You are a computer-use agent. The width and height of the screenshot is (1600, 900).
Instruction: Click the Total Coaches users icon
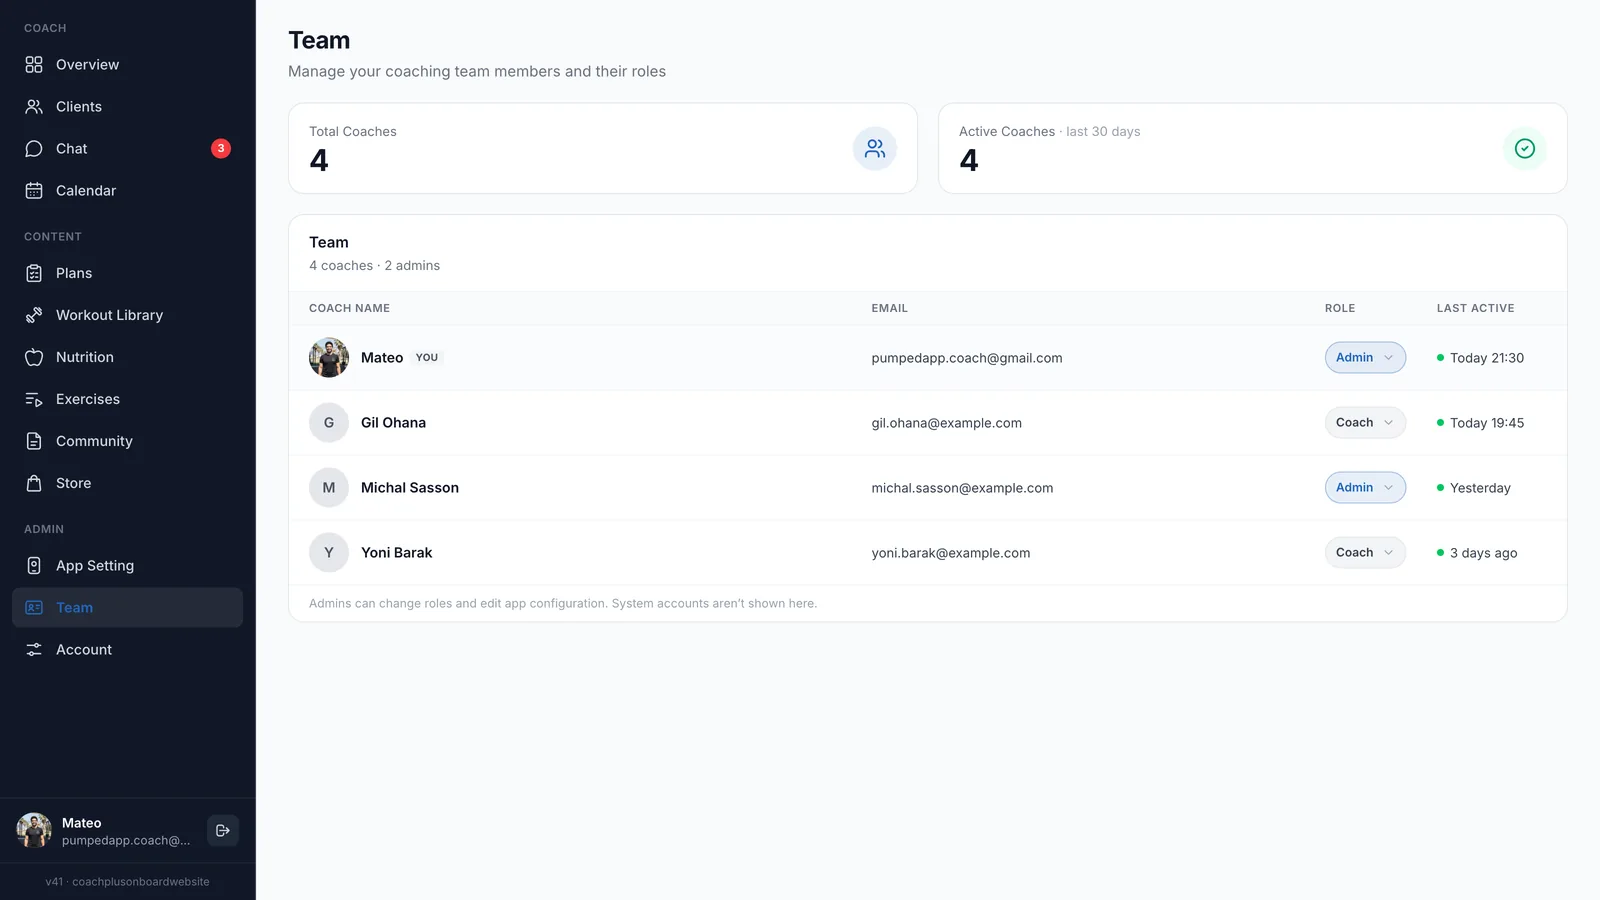(x=875, y=148)
